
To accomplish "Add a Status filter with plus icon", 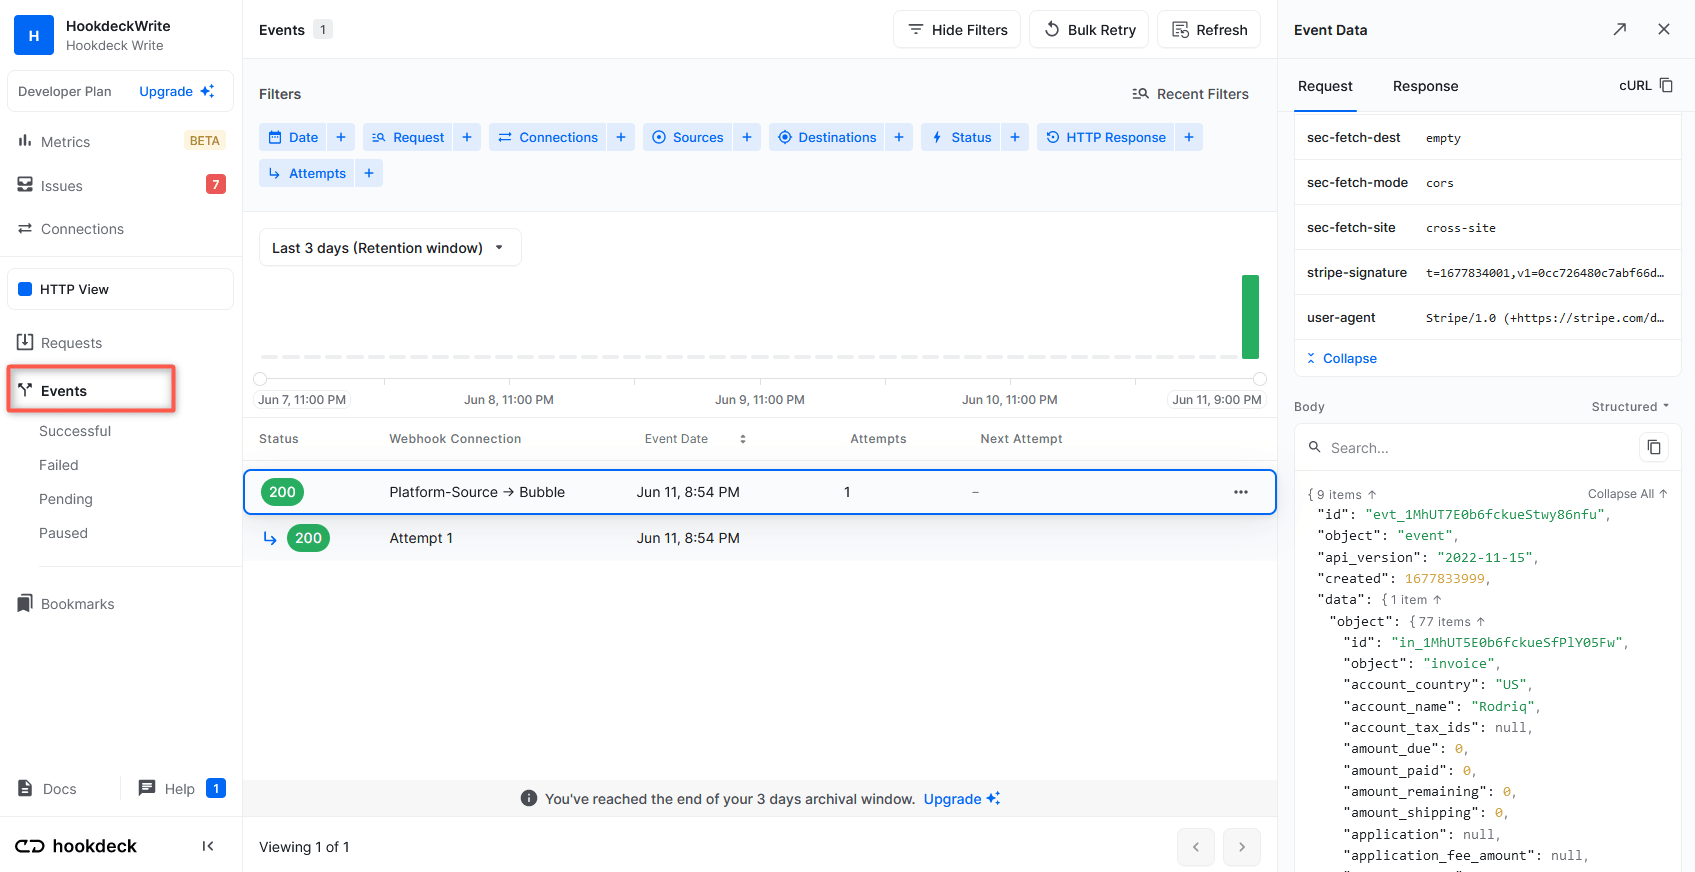I will coord(1015,137).
